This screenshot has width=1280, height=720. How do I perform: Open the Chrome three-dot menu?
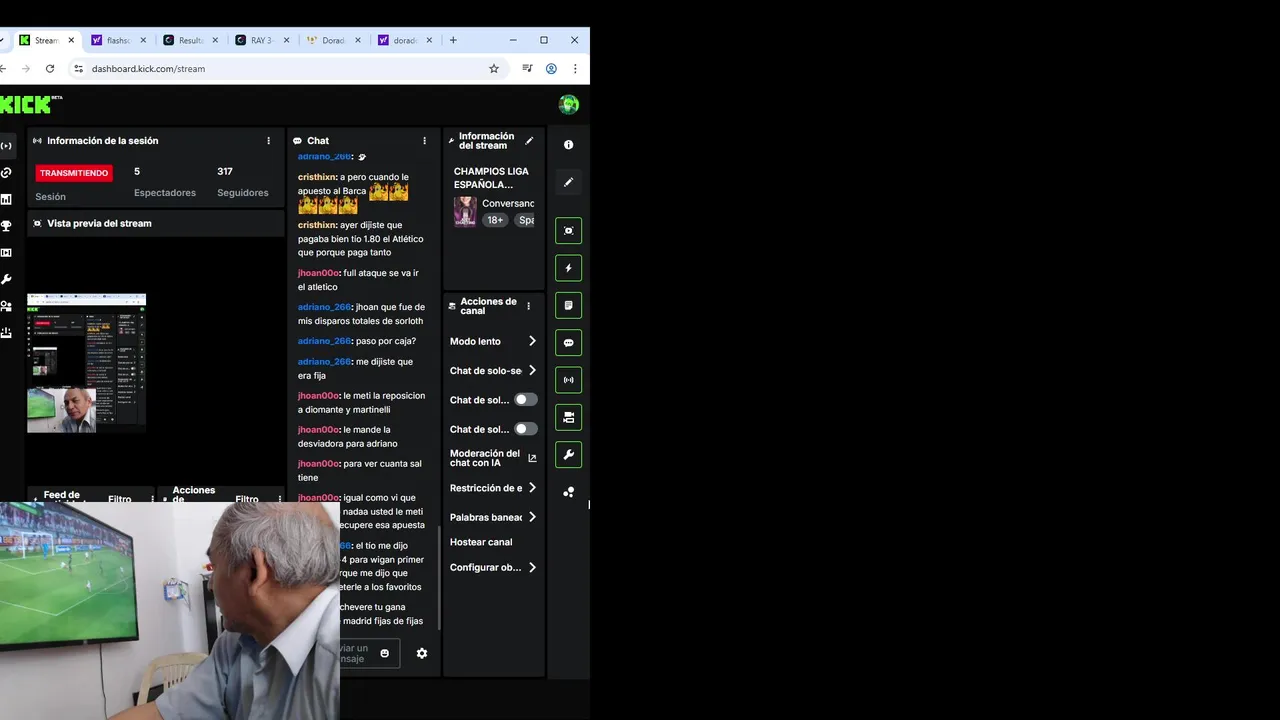tap(575, 69)
